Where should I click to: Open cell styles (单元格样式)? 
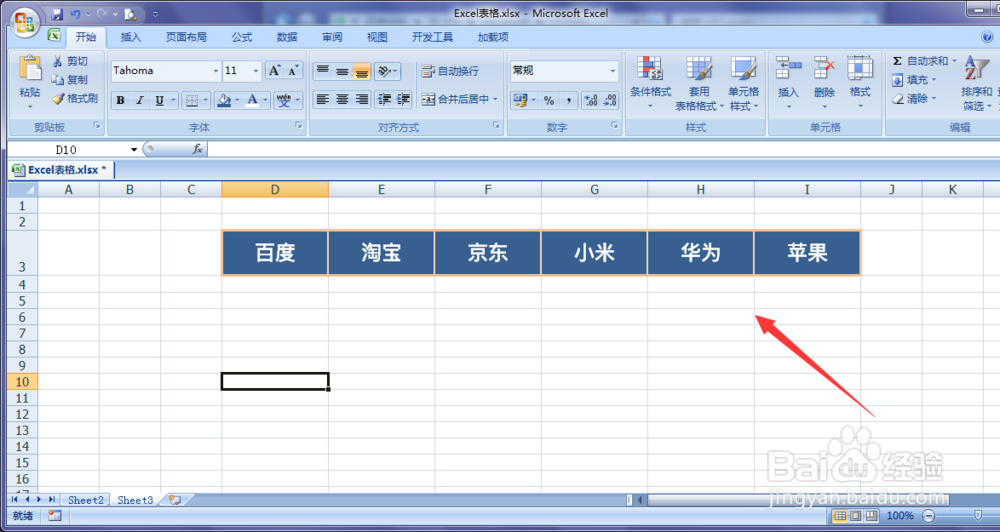tap(744, 83)
